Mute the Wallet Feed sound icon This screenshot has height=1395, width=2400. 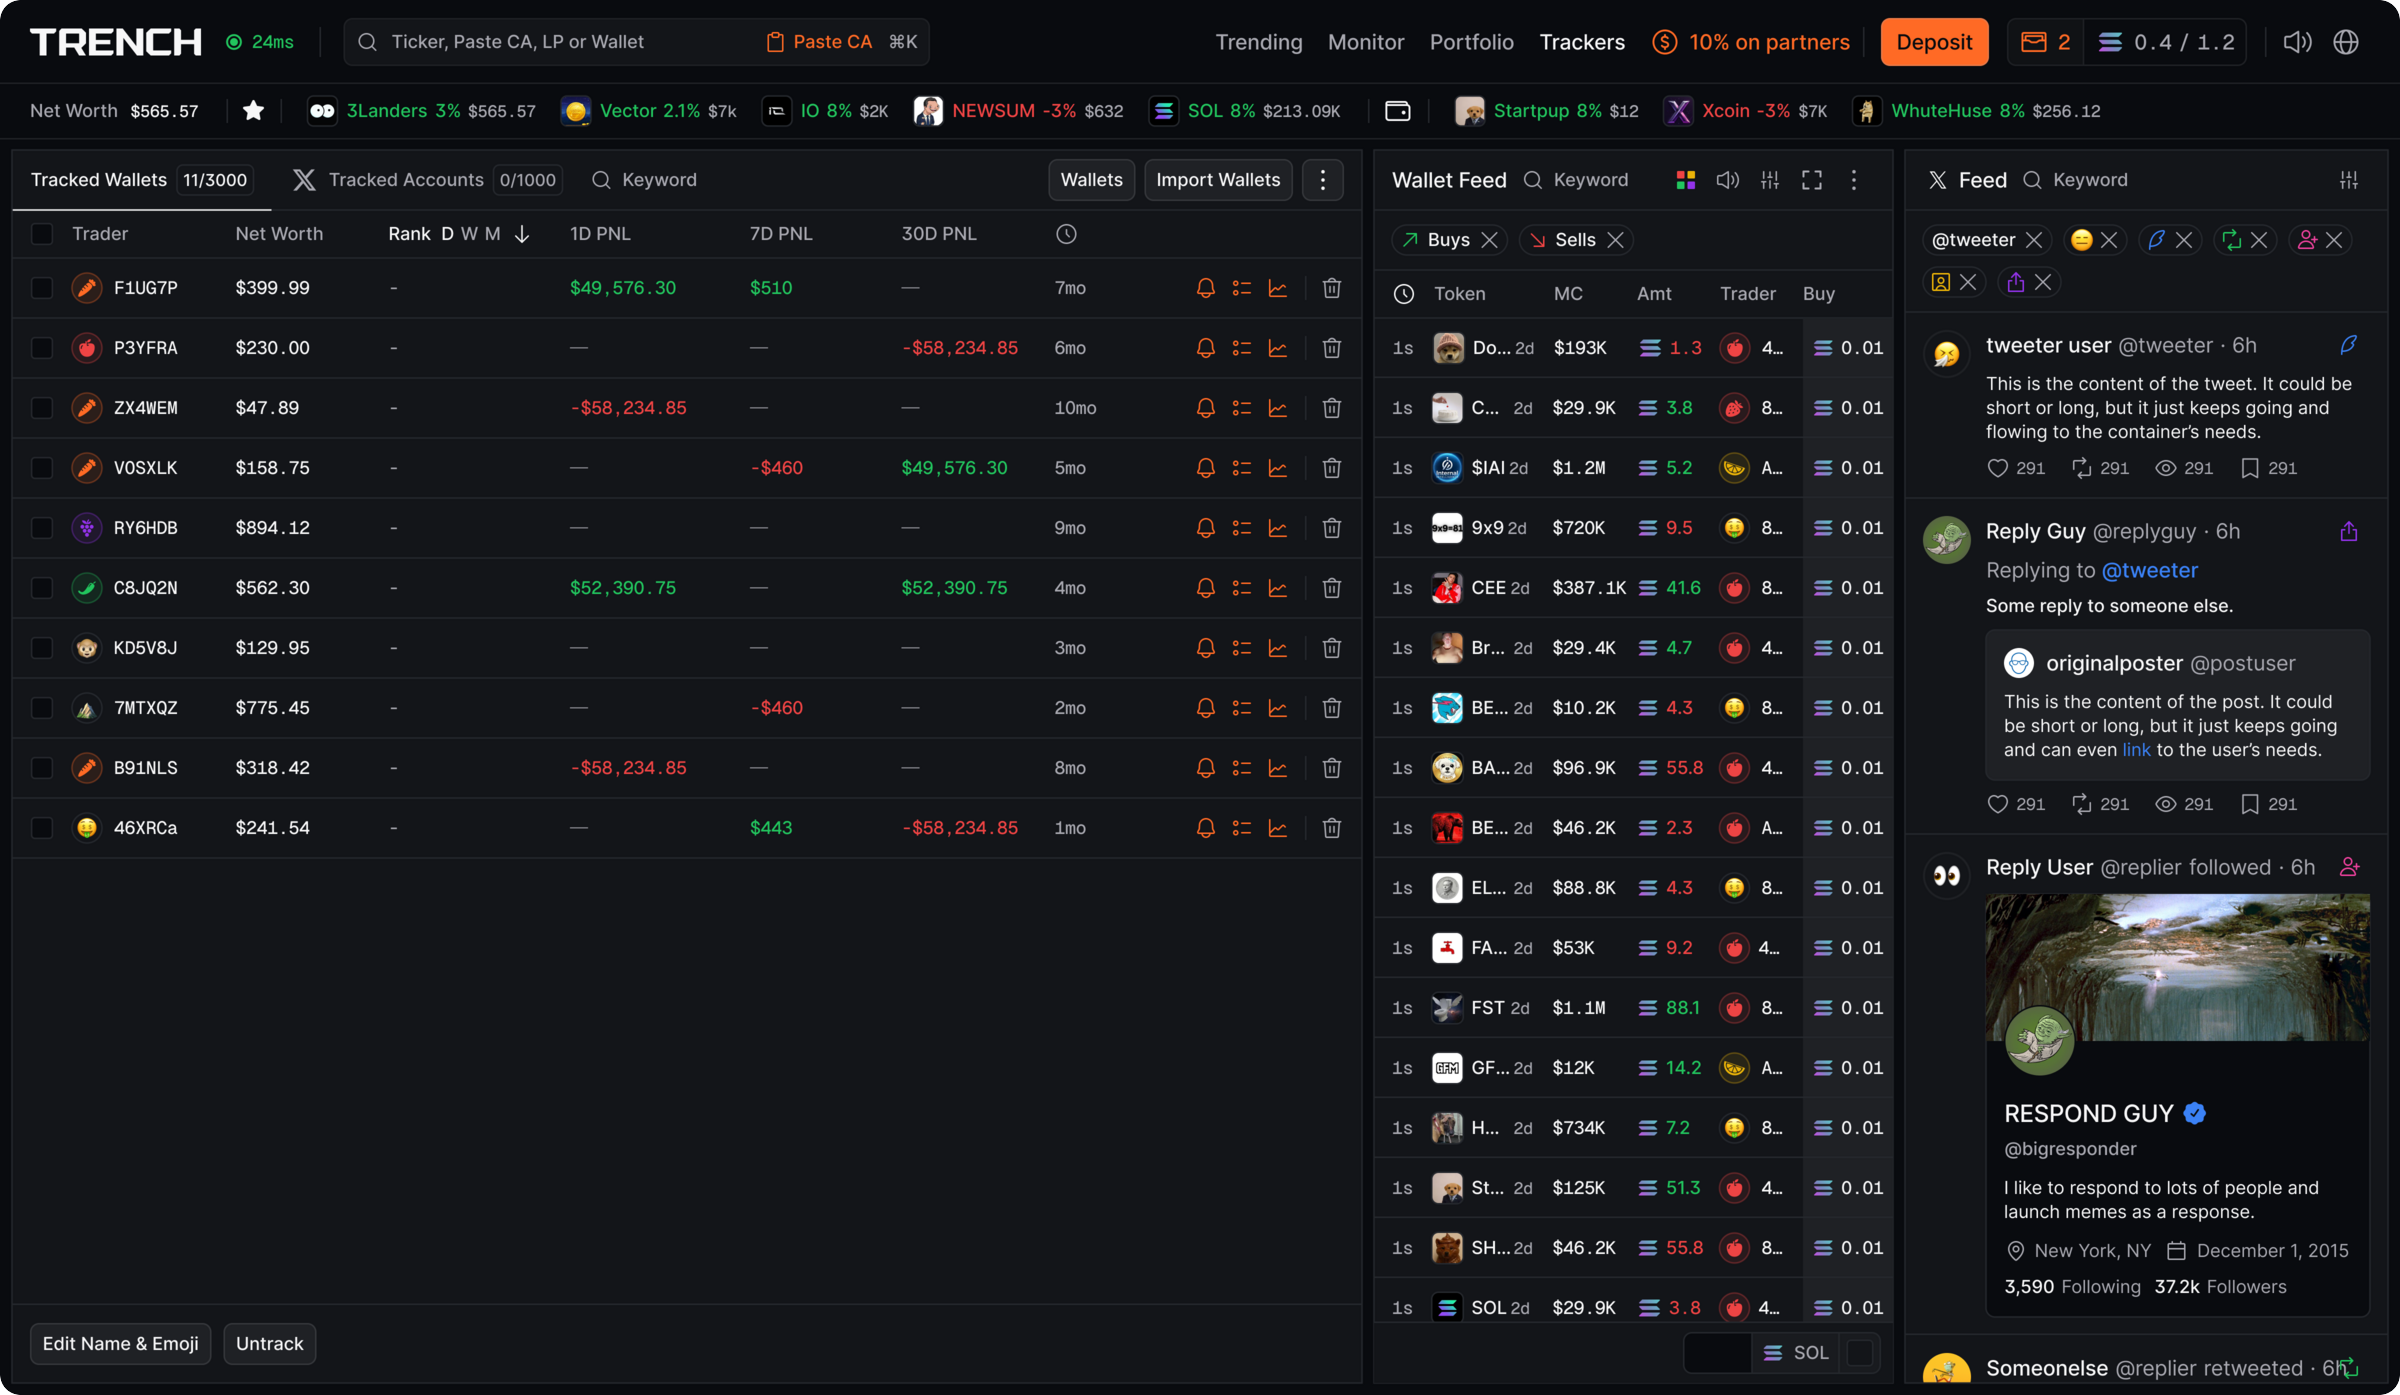(1727, 180)
